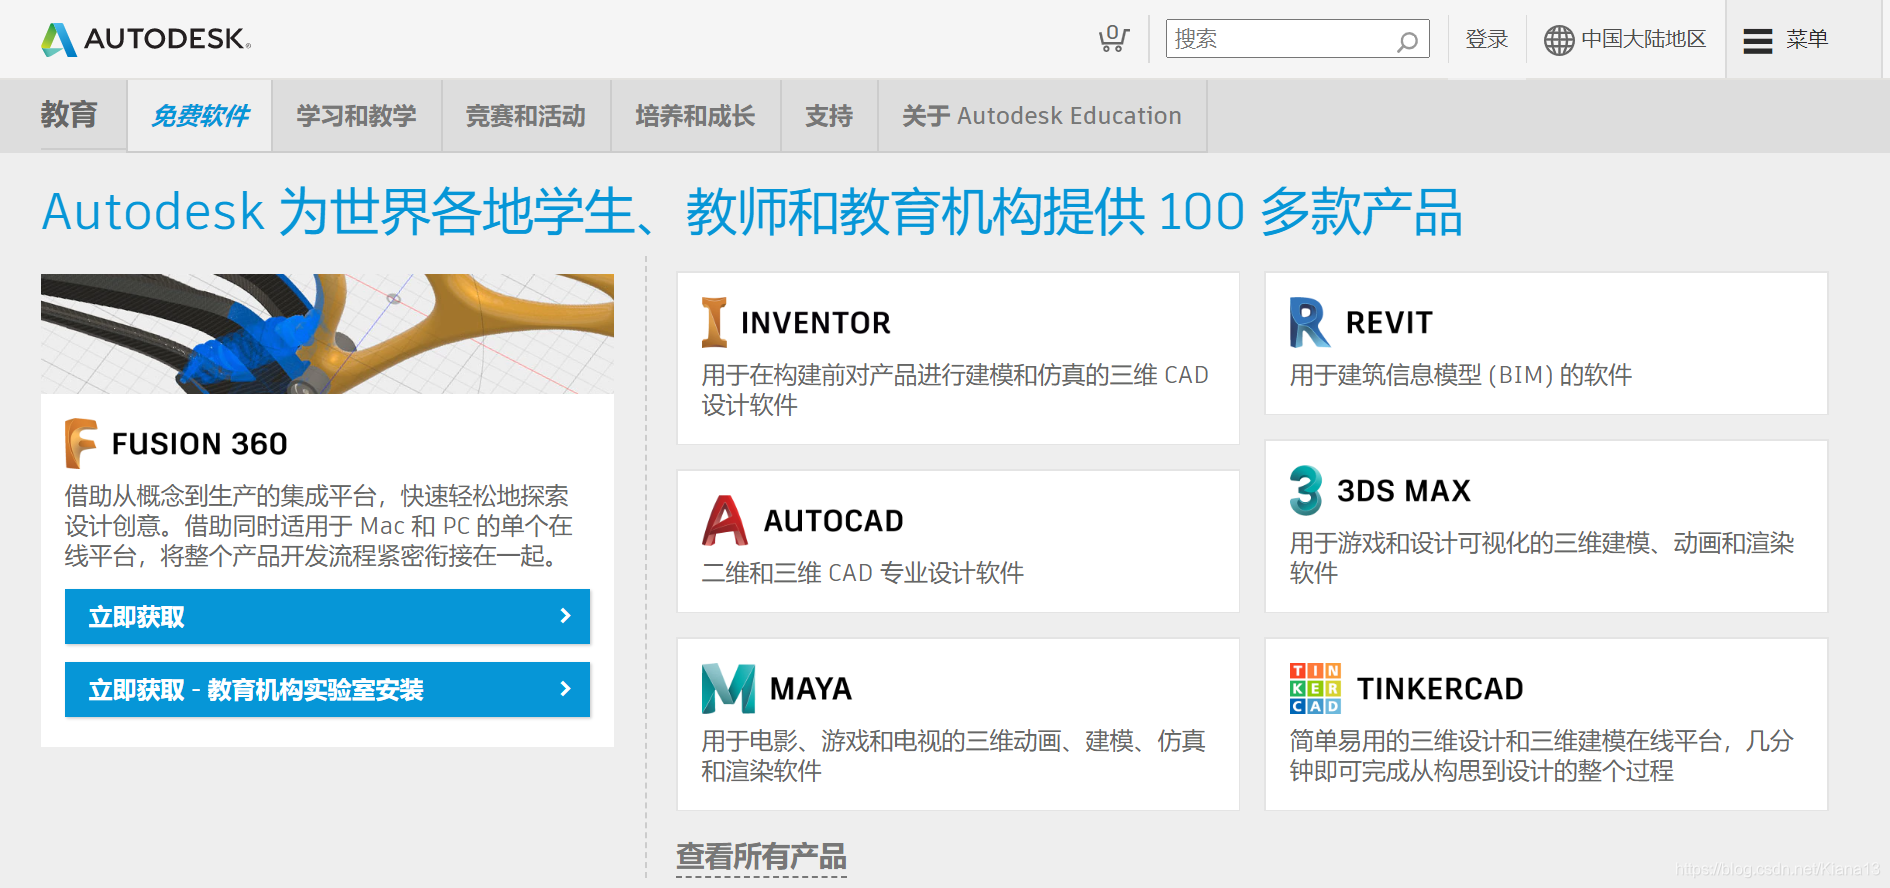Click the 3ds Max logo icon
1890x888 pixels.
[x=1305, y=490]
